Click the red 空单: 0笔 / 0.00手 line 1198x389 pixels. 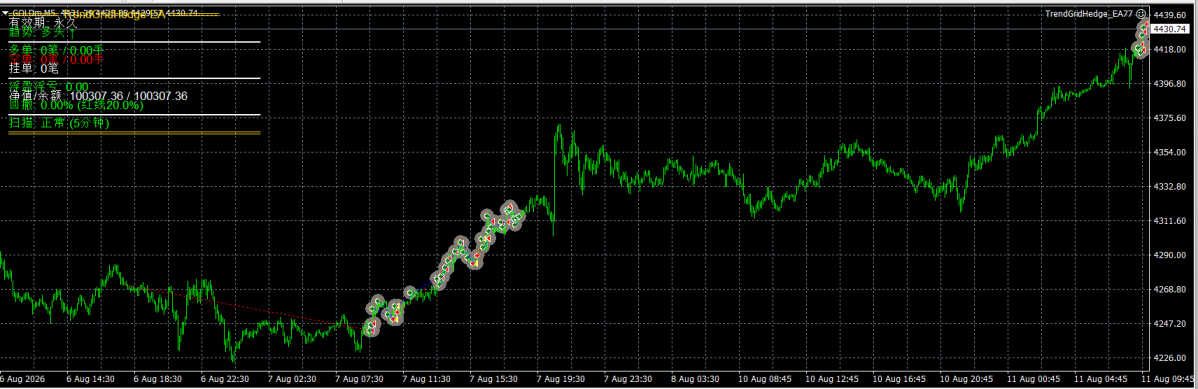[x=56, y=59]
